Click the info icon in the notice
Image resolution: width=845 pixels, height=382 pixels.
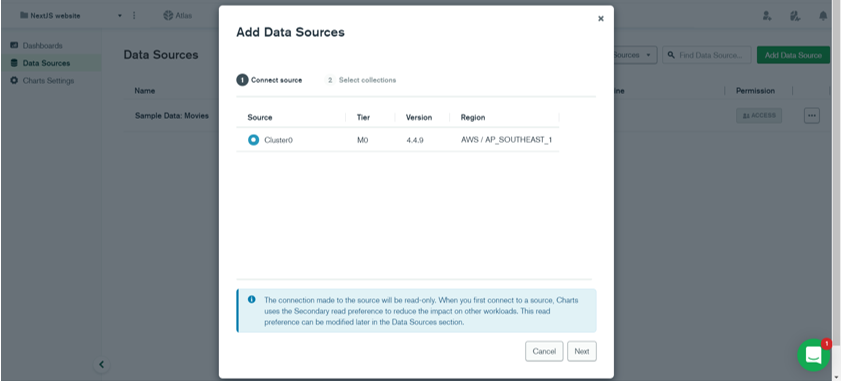click(251, 299)
